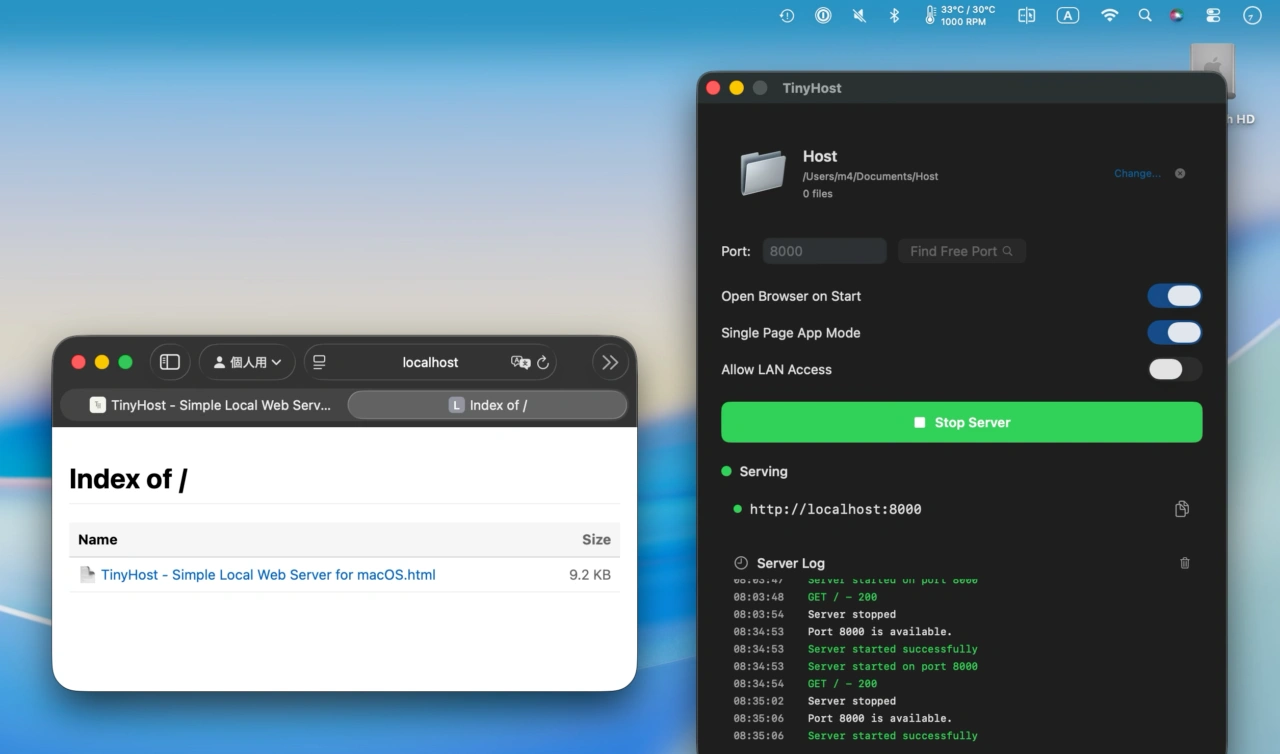The height and width of the screenshot is (754, 1280).
Task: Disable Open Browser on Start
Action: coord(1174,296)
